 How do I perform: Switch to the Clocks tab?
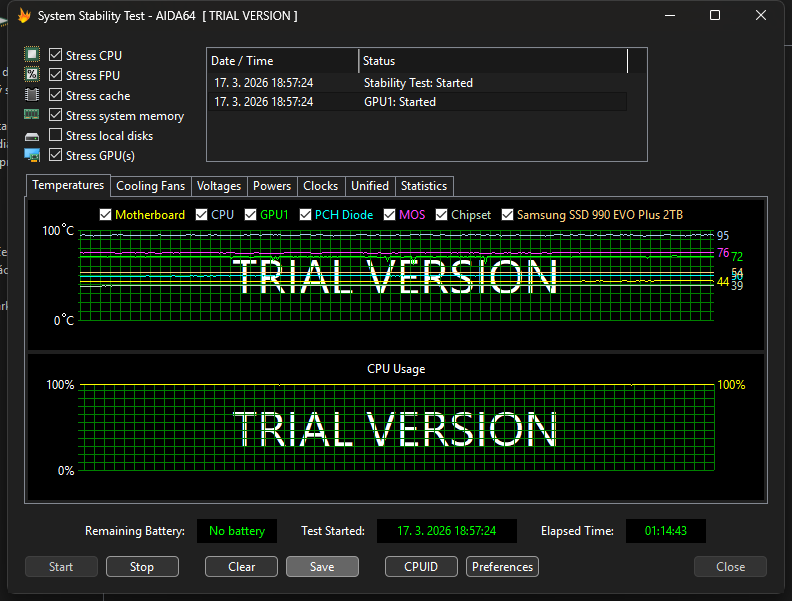tap(320, 186)
